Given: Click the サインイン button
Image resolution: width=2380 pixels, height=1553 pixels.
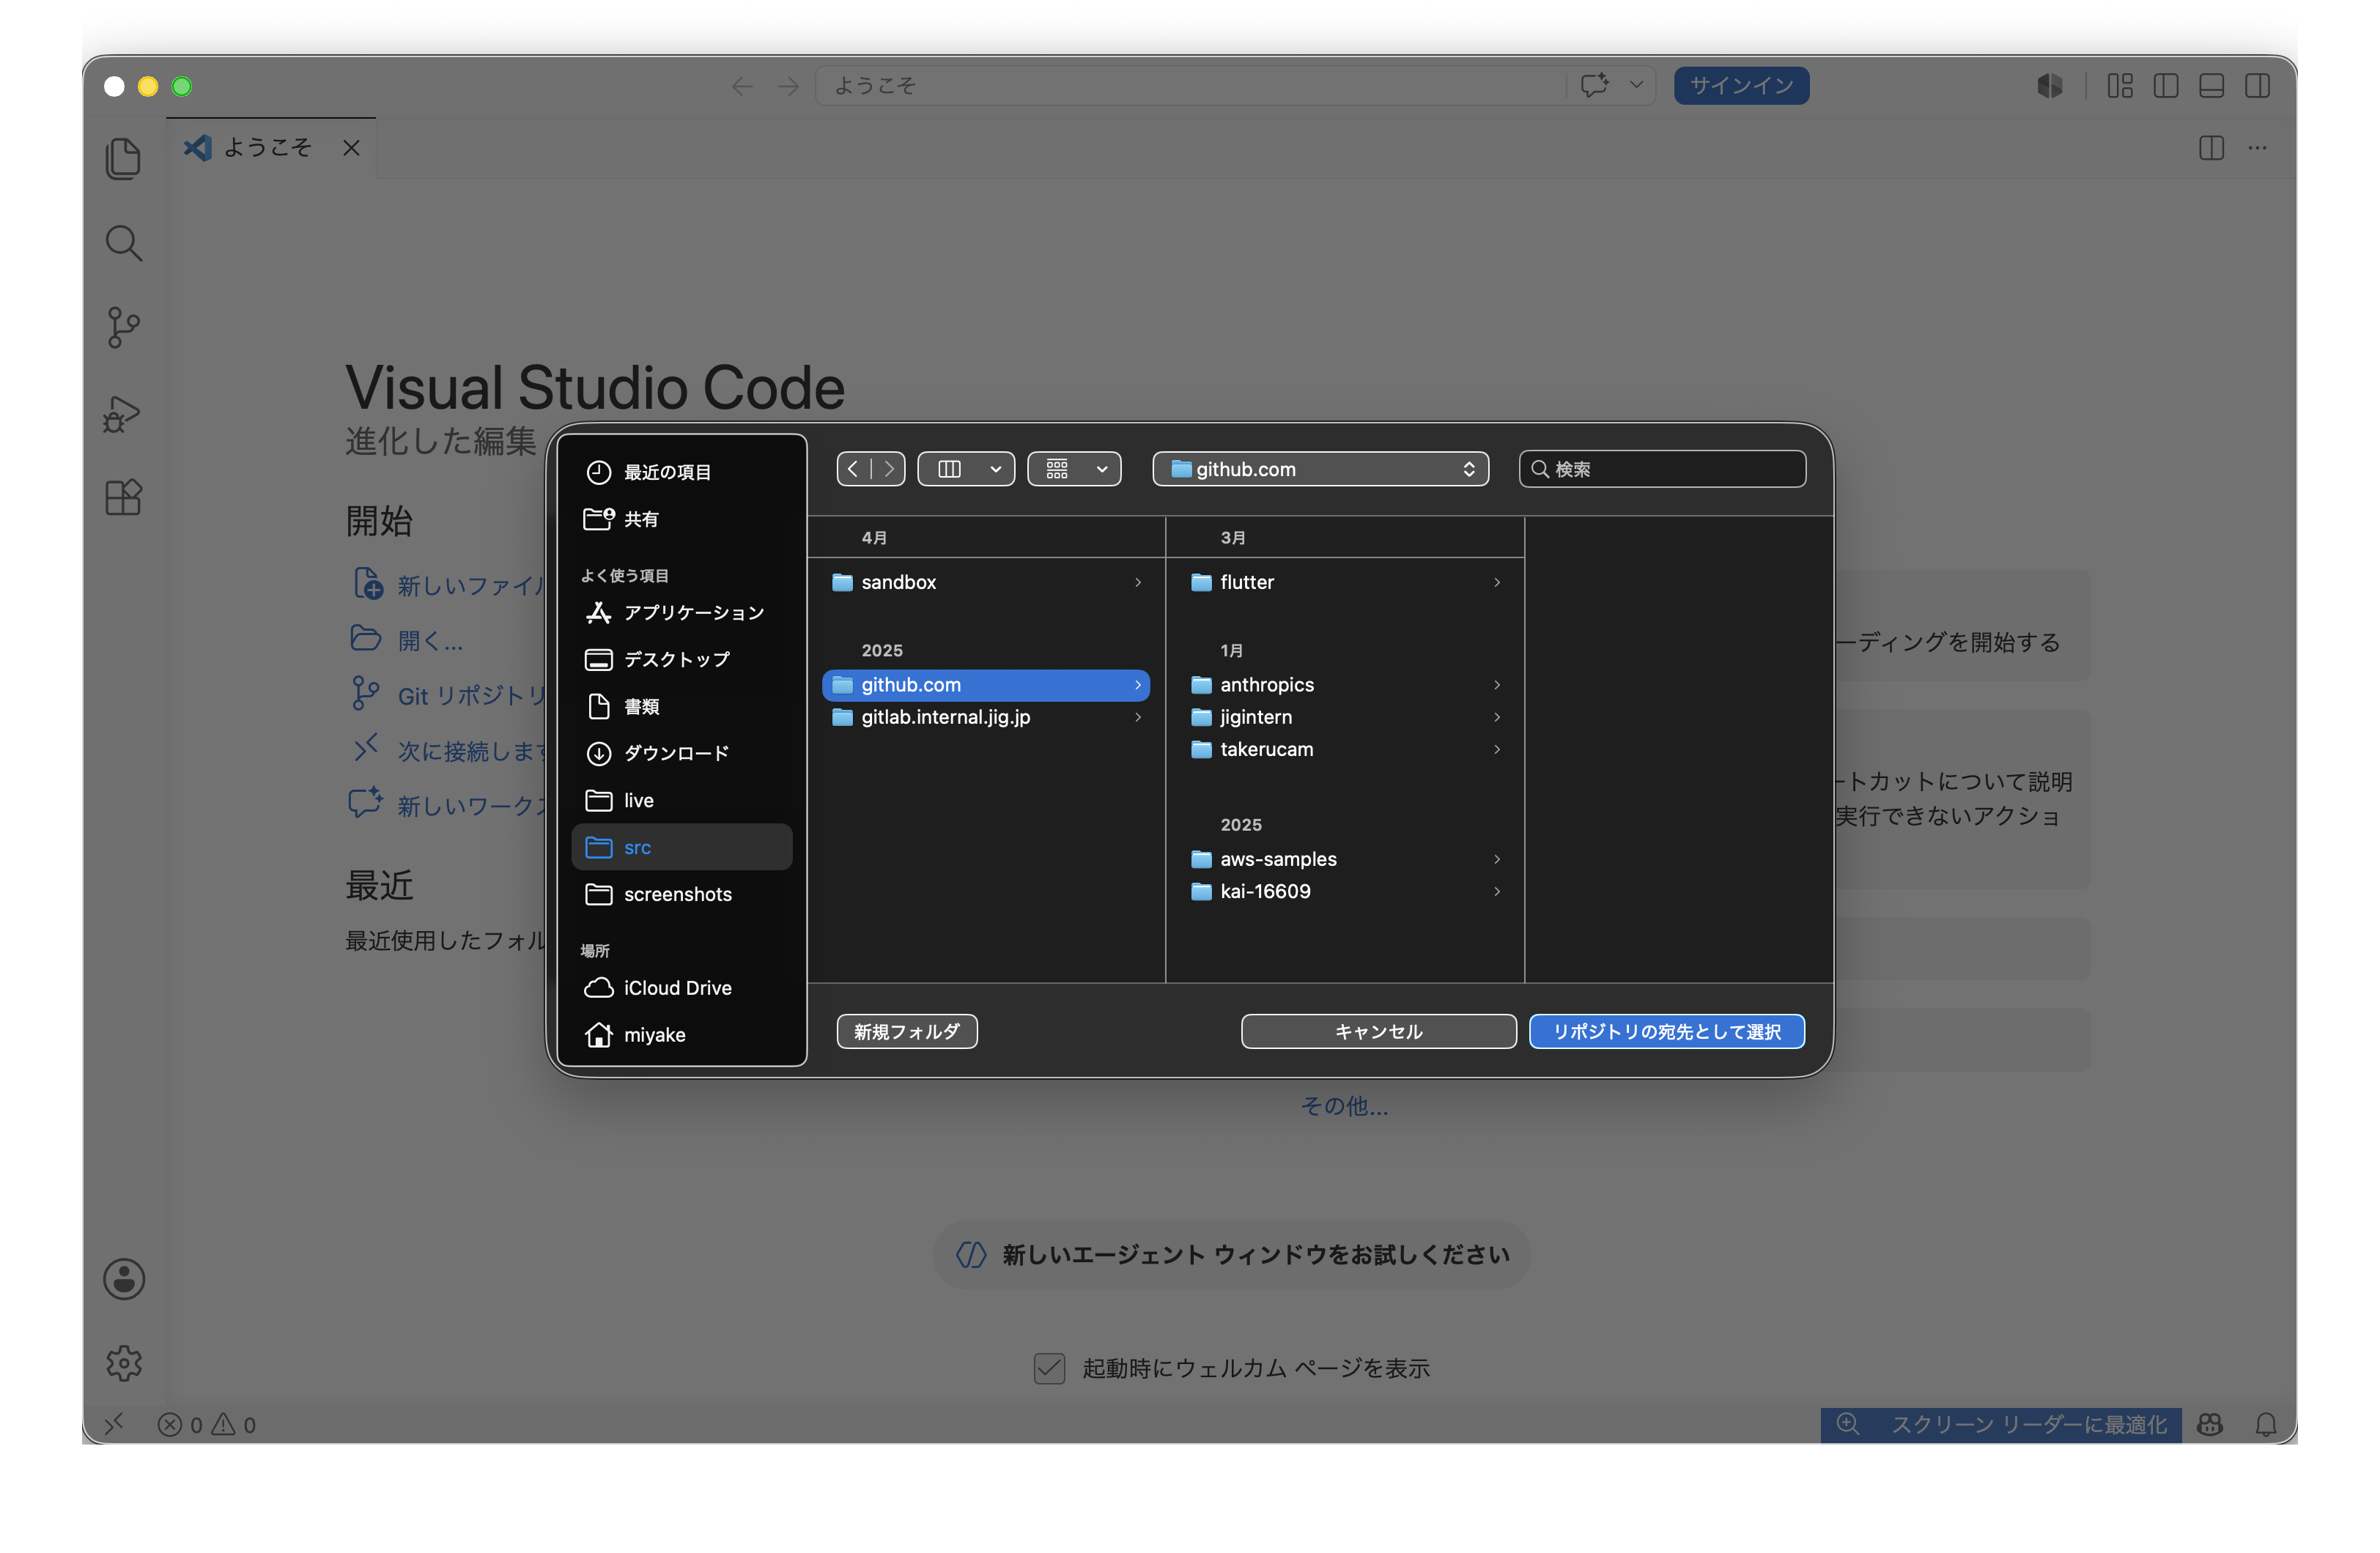Looking at the screenshot, I should pyautogui.click(x=1741, y=86).
